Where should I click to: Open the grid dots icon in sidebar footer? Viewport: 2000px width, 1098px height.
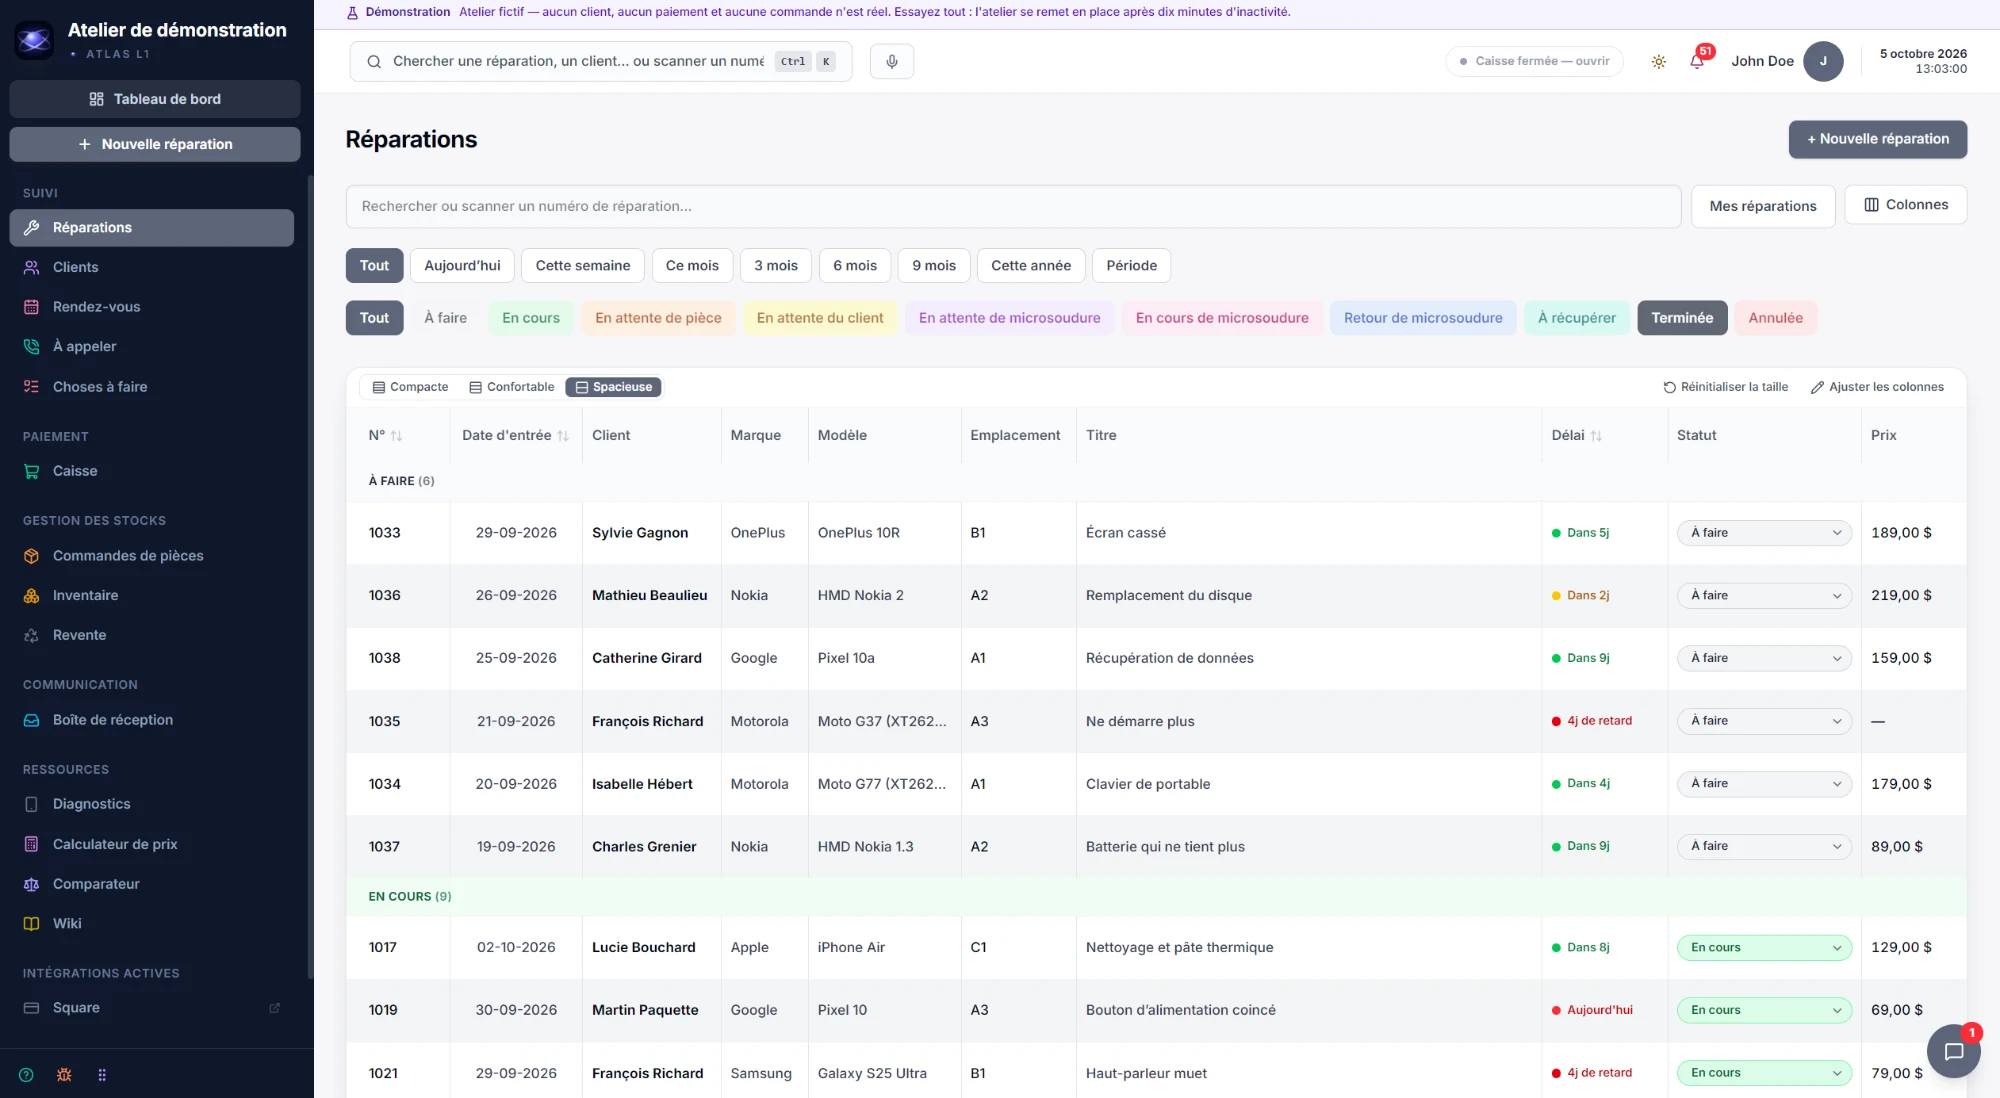tap(102, 1075)
